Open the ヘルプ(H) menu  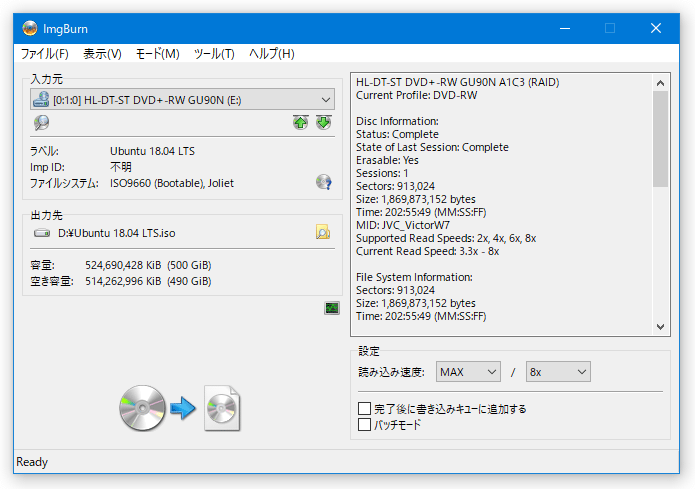(272, 54)
